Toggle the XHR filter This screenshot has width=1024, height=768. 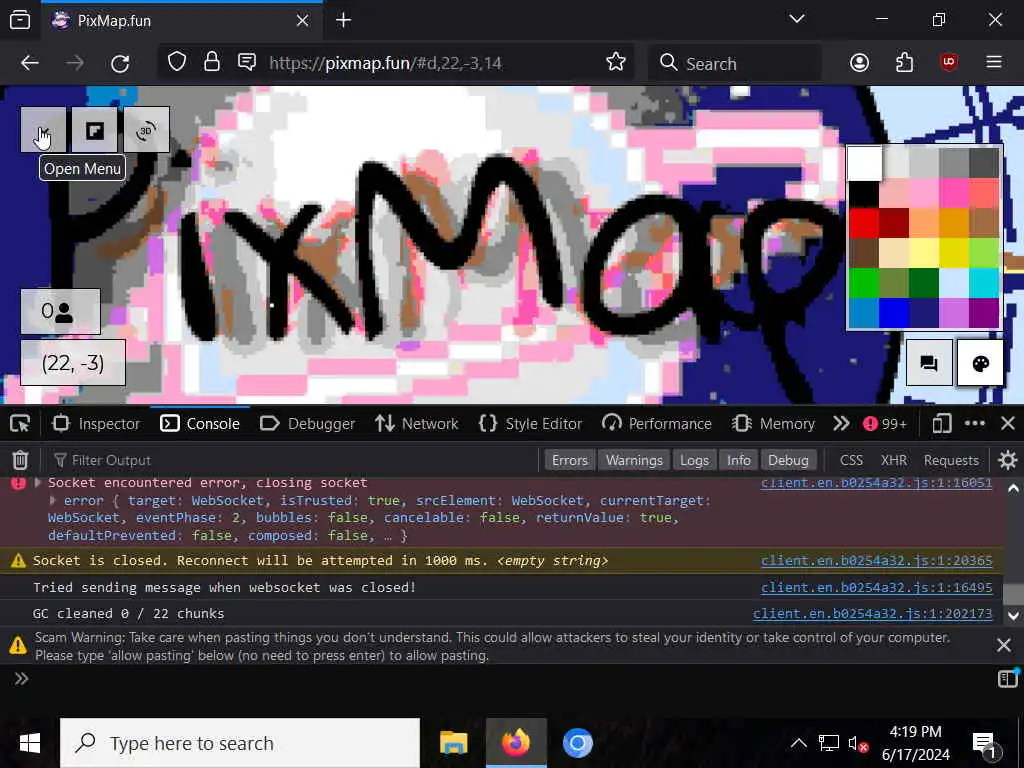tap(893, 460)
